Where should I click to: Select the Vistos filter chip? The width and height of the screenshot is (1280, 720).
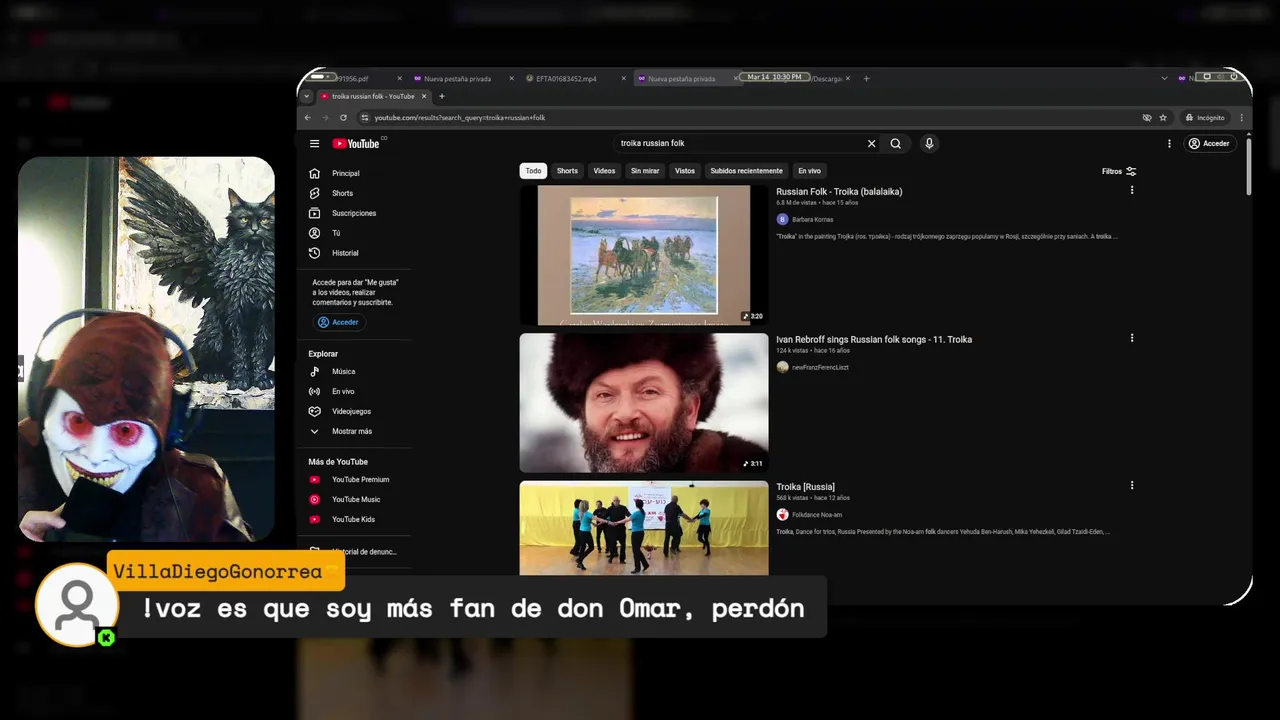685,171
